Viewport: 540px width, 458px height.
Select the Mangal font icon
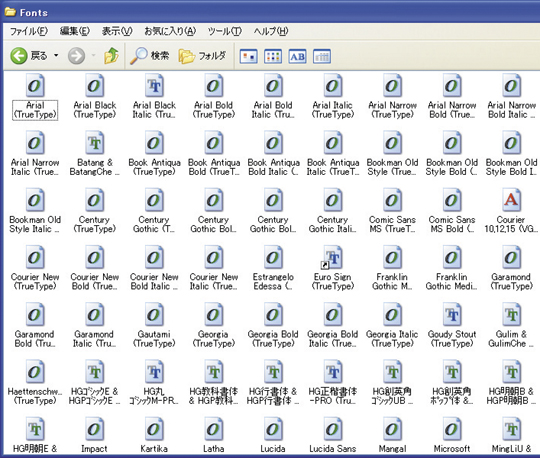pos(392,429)
